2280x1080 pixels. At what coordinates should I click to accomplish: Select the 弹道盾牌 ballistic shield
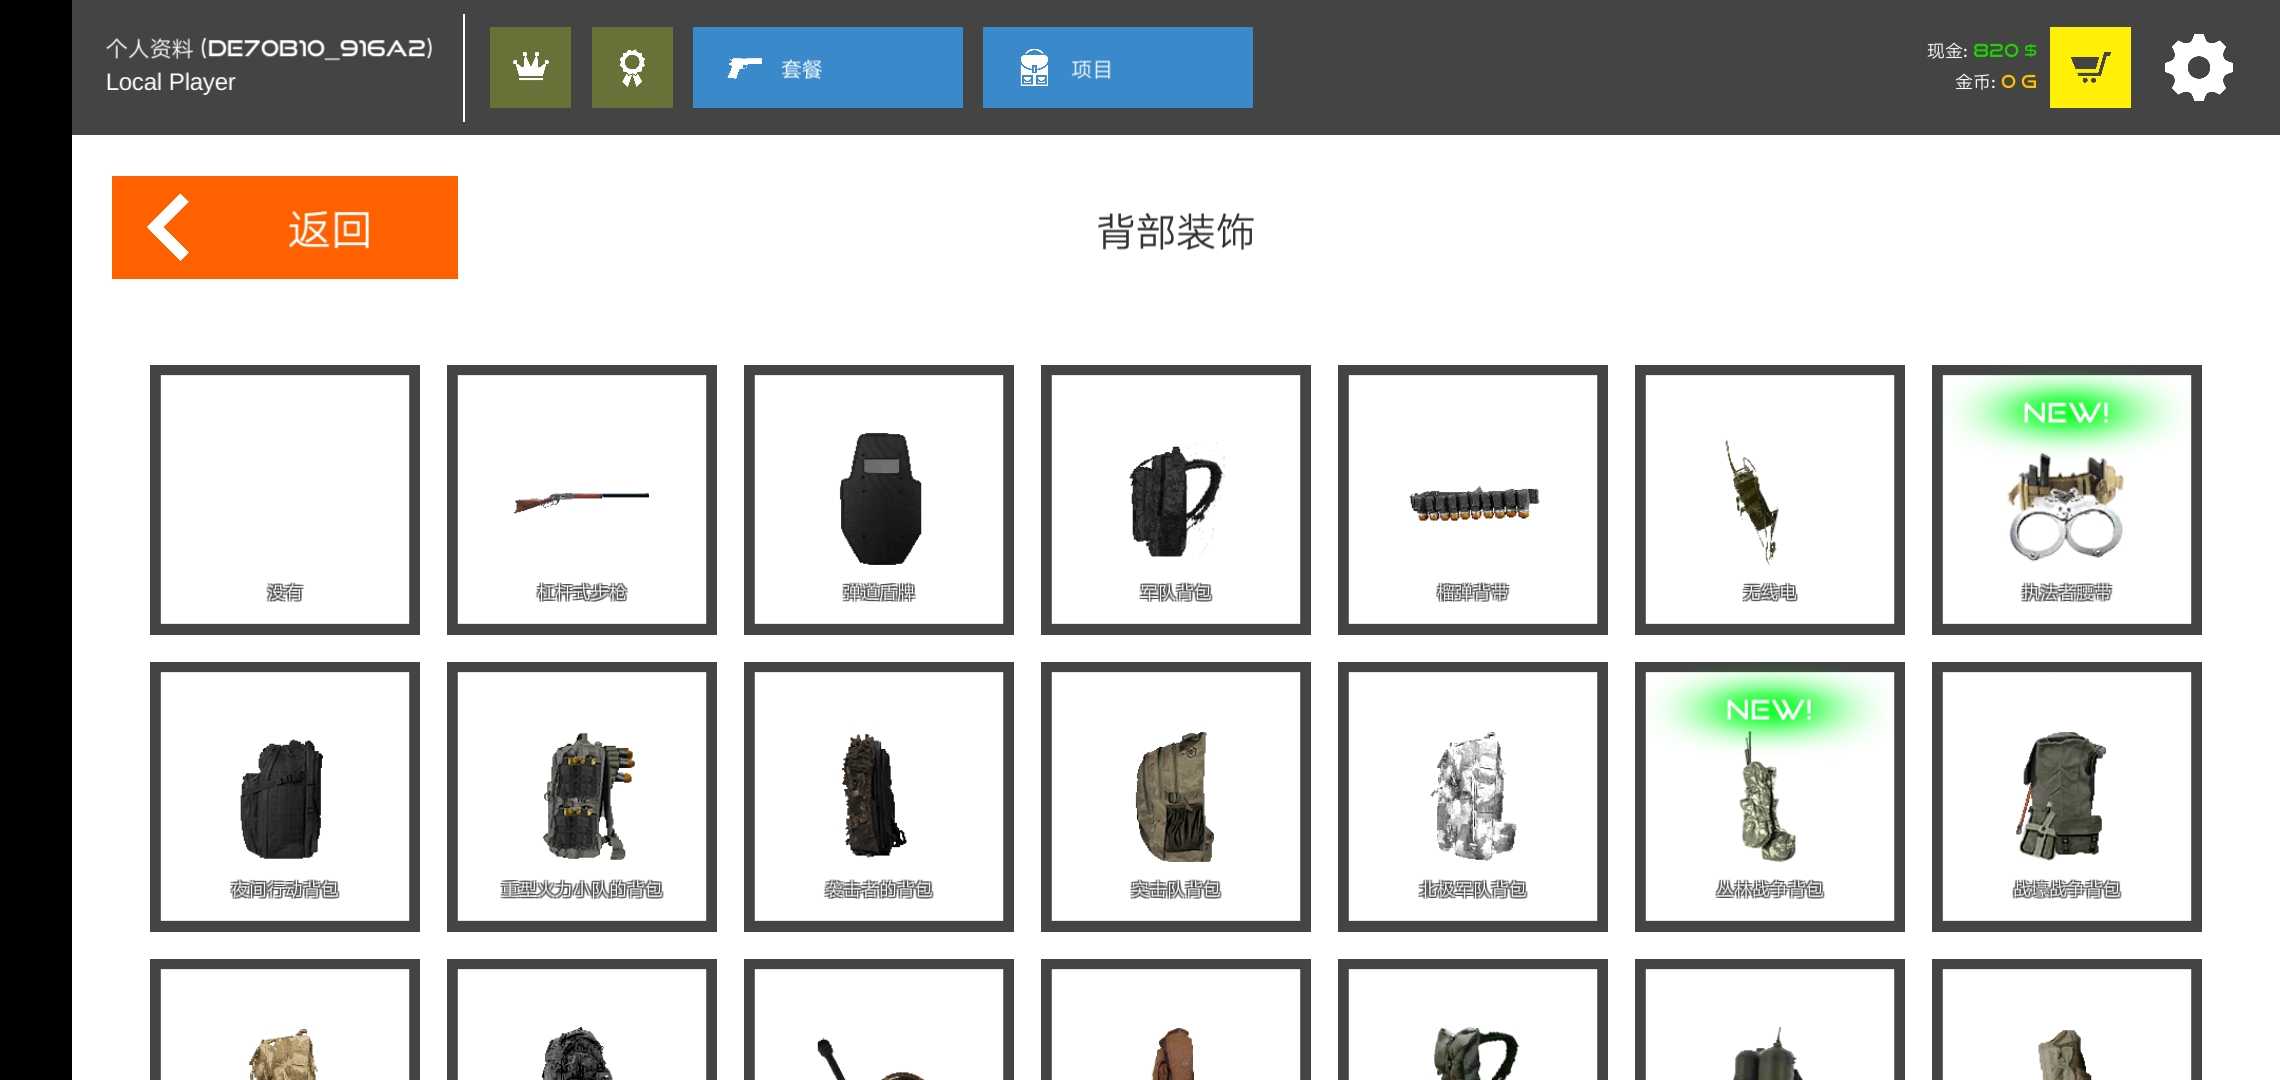pyautogui.click(x=879, y=500)
